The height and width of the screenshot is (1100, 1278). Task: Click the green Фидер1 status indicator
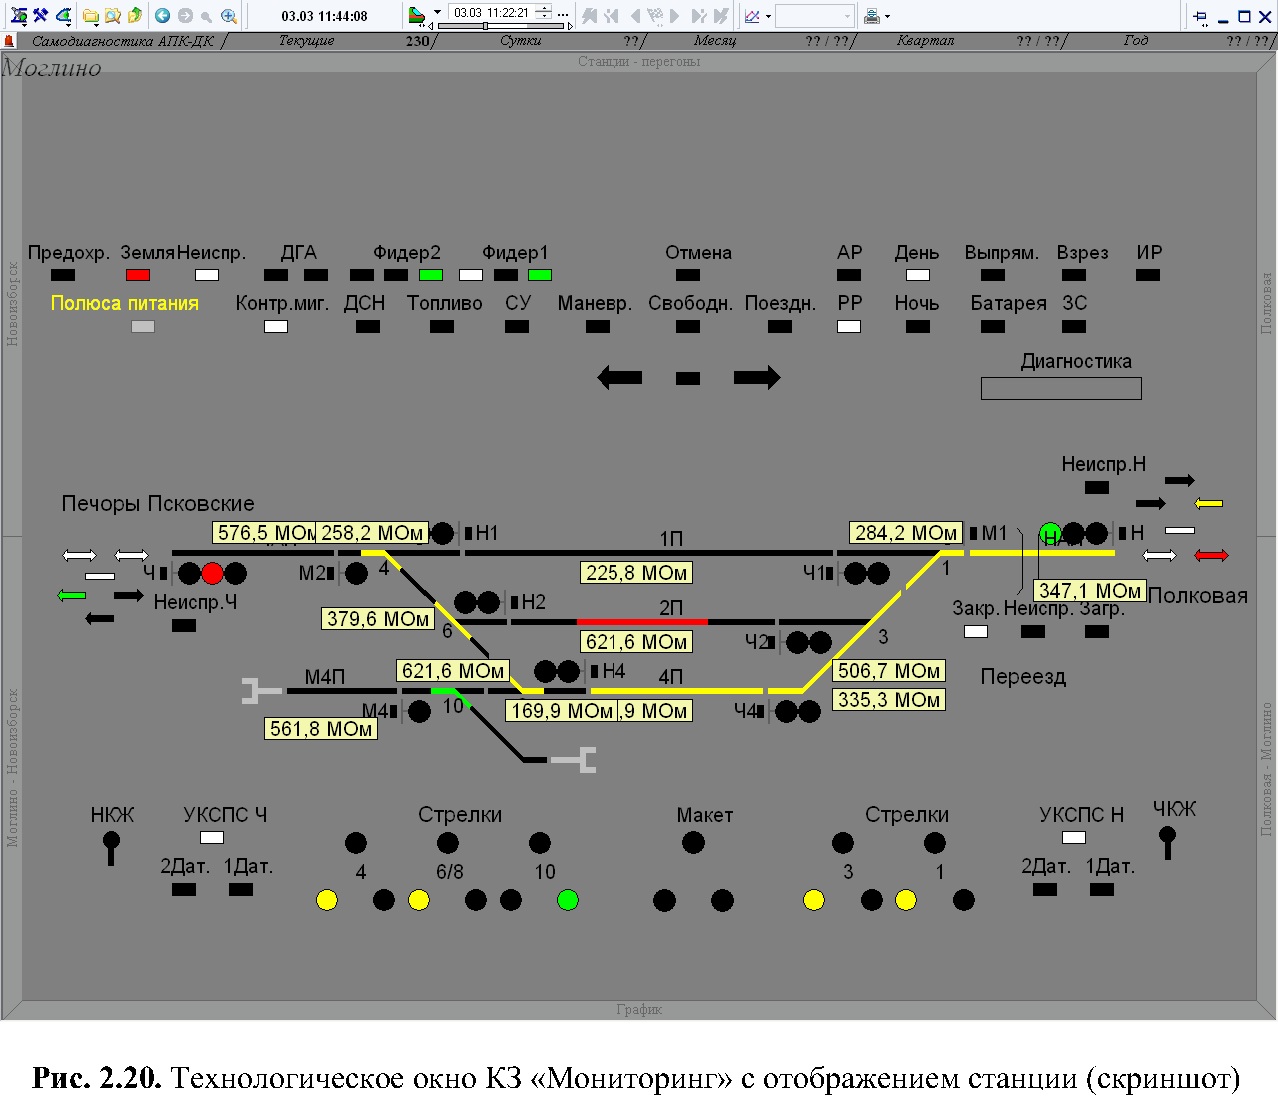[x=540, y=275]
